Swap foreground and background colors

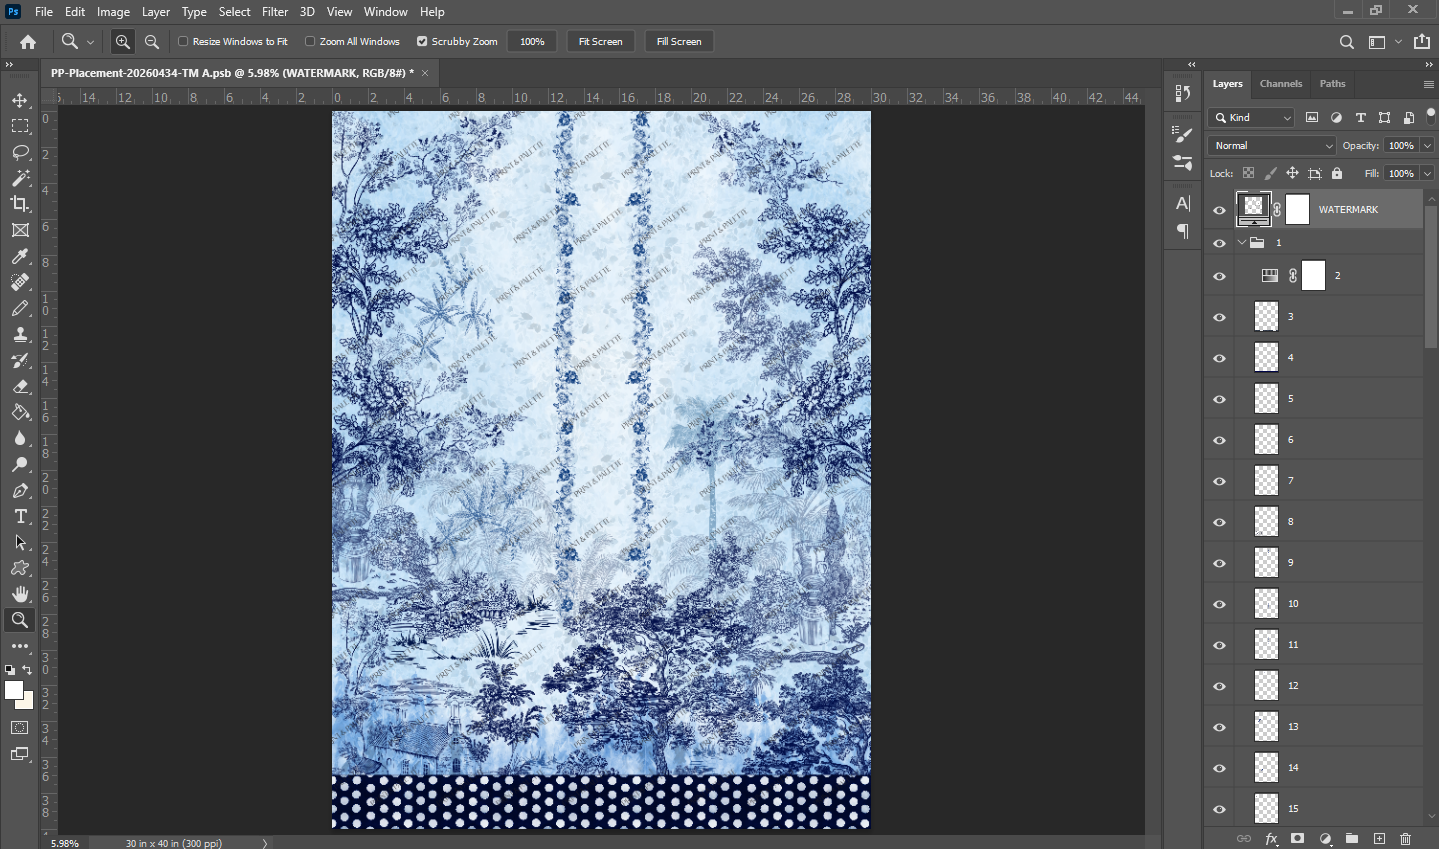27,670
